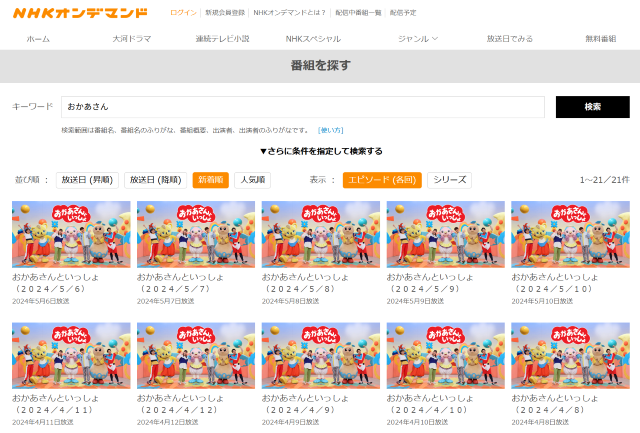Open thumbnail for 2024/5/8 episode
The width and height of the screenshot is (640, 433).
click(x=321, y=234)
